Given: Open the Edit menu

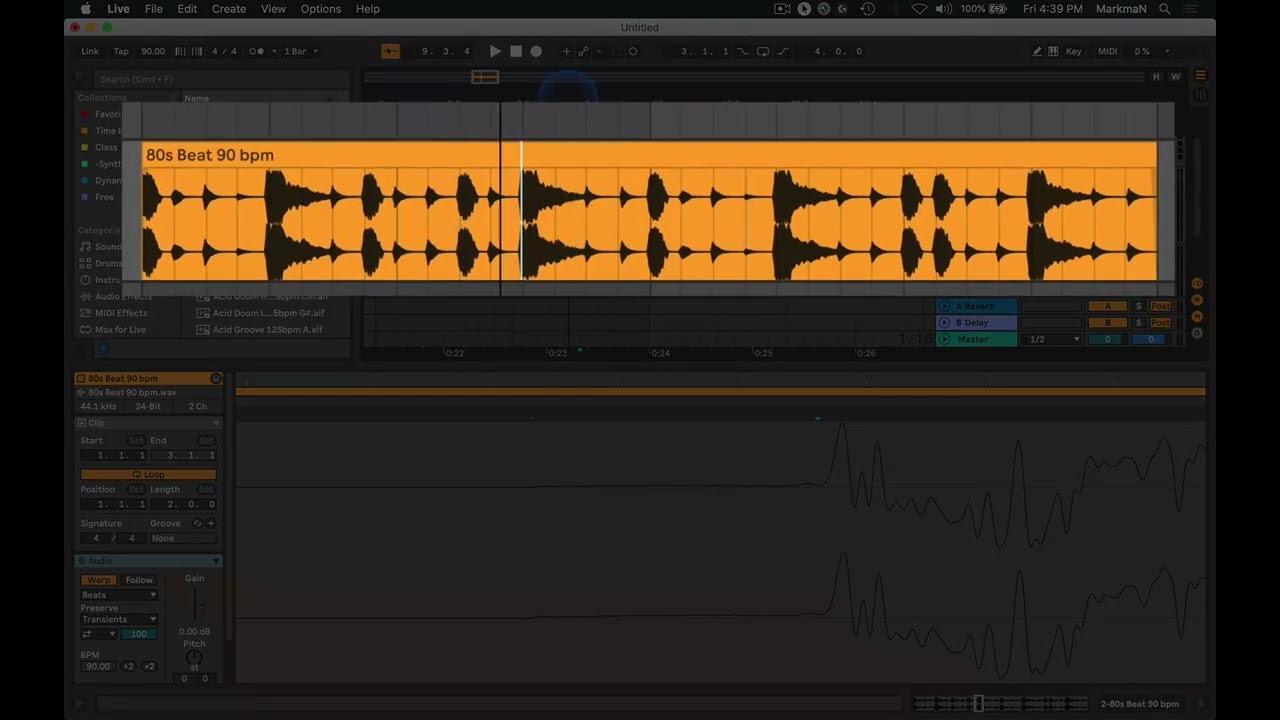Looking at the screenshot, I should (187, 9).
